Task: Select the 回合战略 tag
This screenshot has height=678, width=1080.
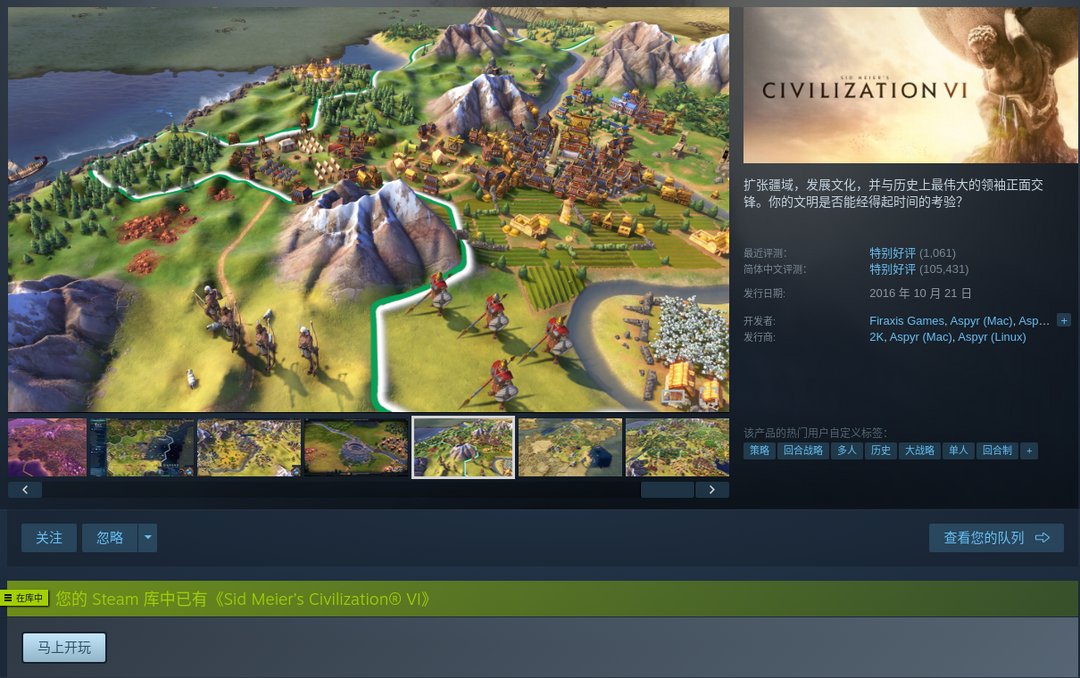Action: pyautogui.click(x=803, y=451)
